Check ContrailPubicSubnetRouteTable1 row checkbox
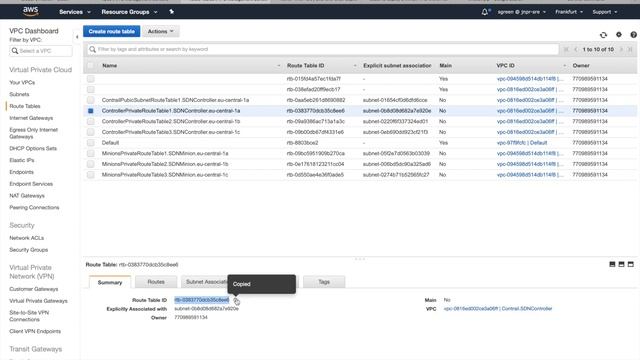The height and width of the screenshot is (360, 640). [91, 100]
